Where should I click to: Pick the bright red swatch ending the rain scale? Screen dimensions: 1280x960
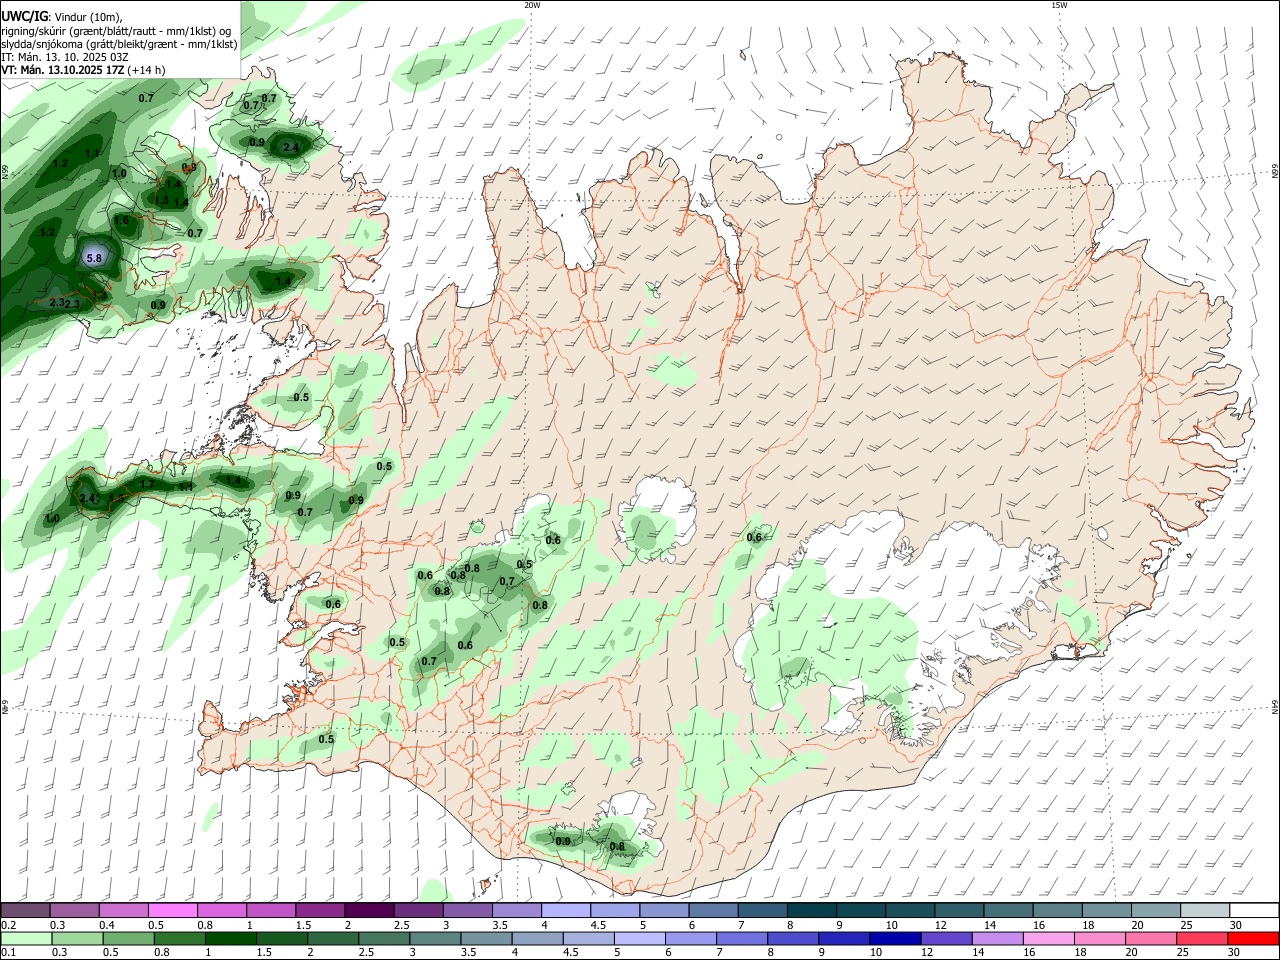point(1254,938)
